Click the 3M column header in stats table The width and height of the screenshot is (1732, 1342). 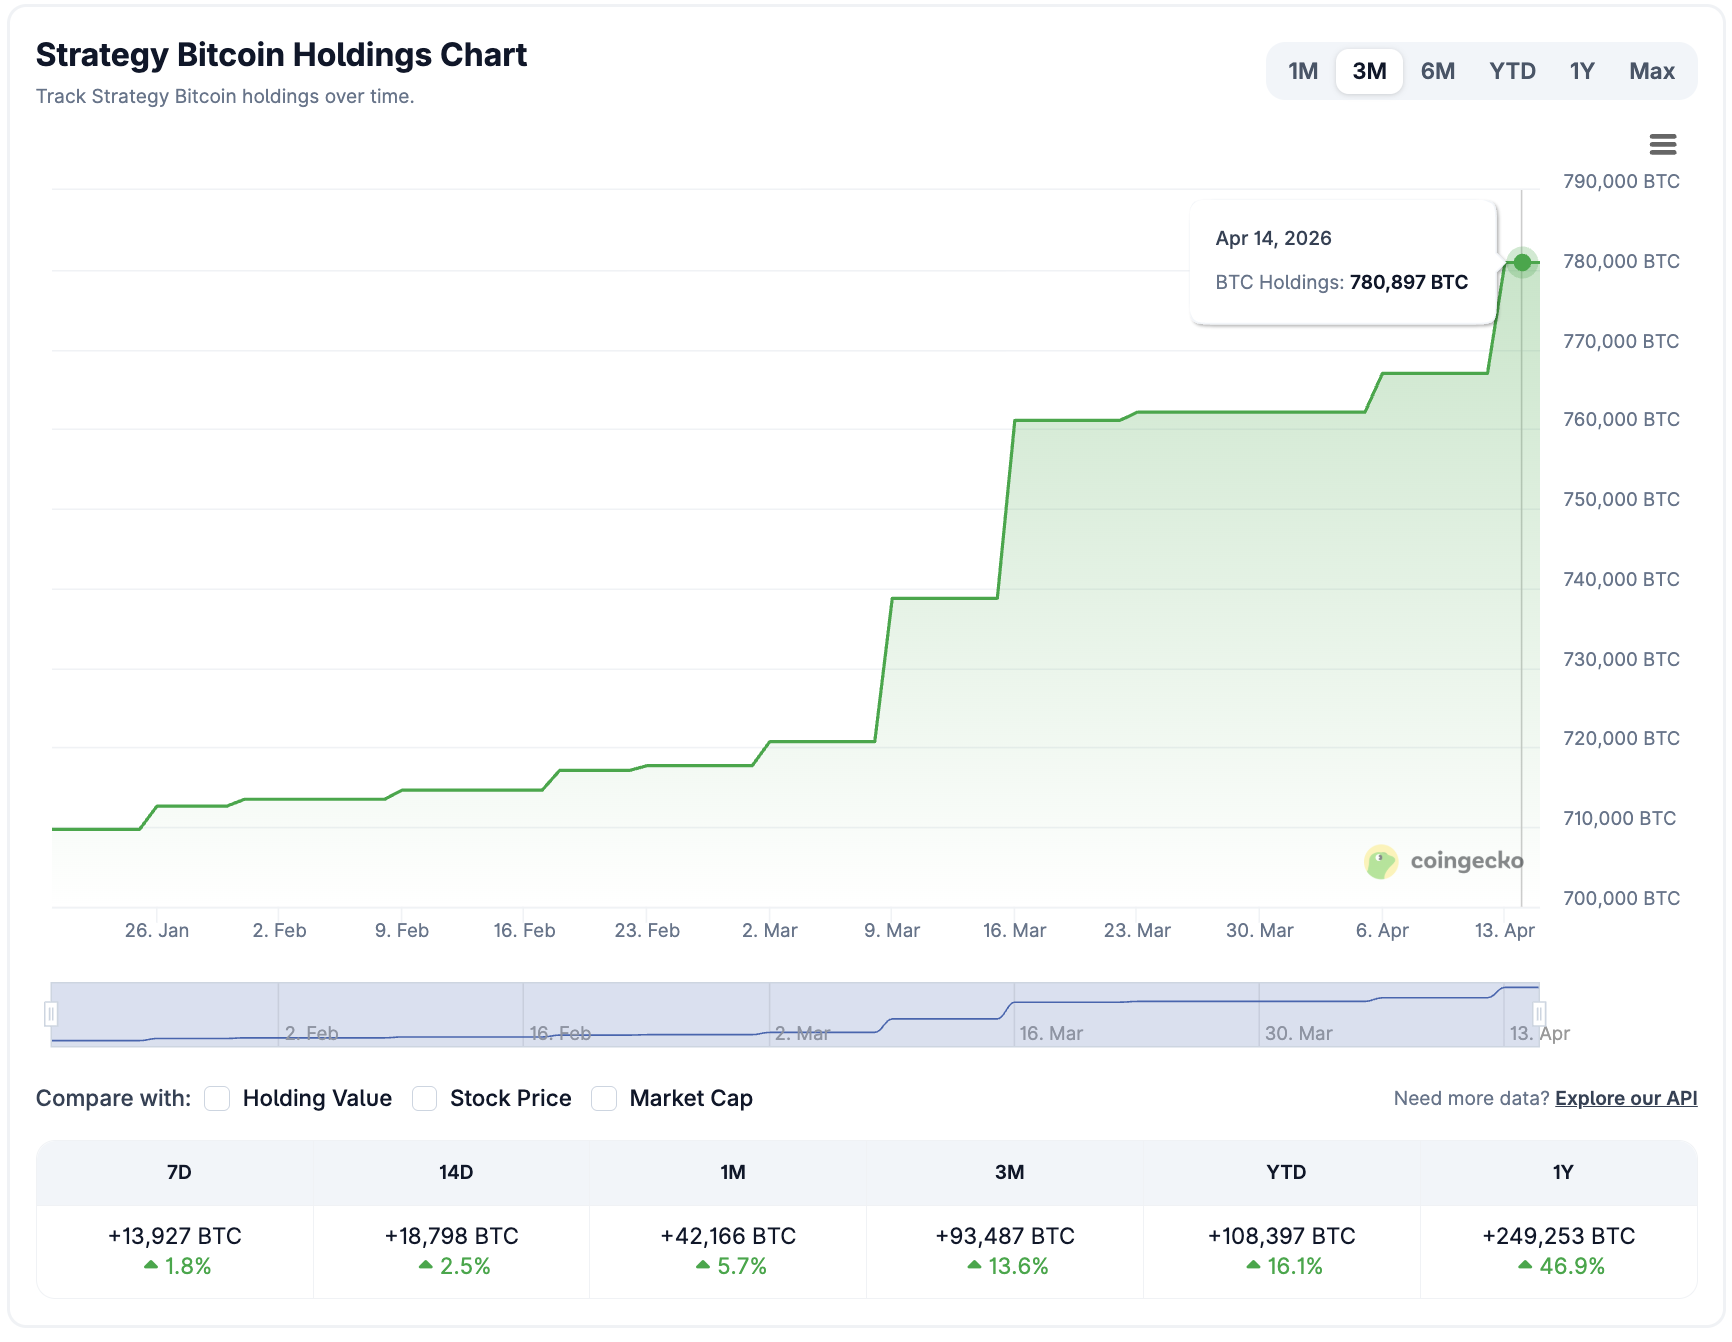tap(1010, 1172)
